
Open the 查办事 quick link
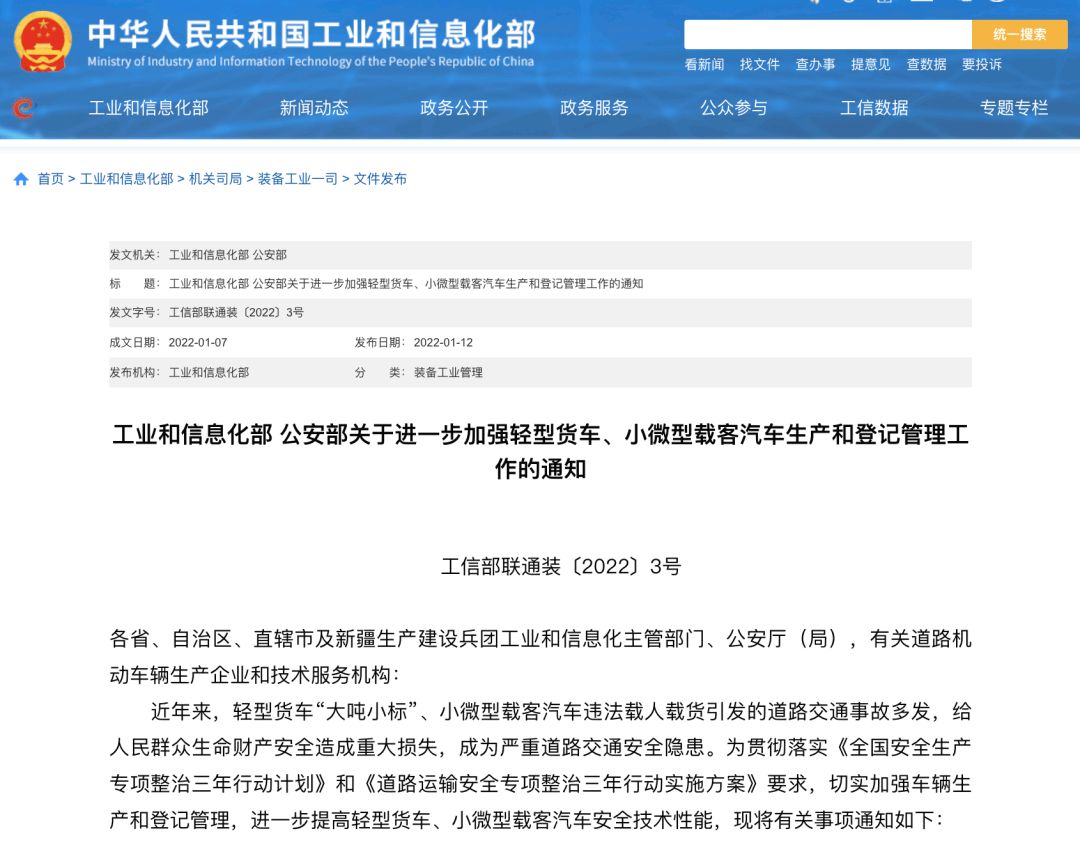point(815,64)
